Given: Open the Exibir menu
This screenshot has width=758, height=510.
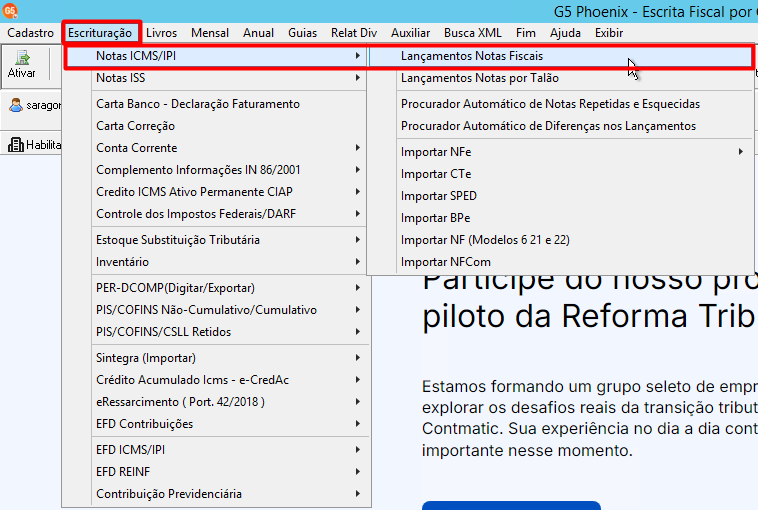Looking at the screenshot, I should click(609, 33).
